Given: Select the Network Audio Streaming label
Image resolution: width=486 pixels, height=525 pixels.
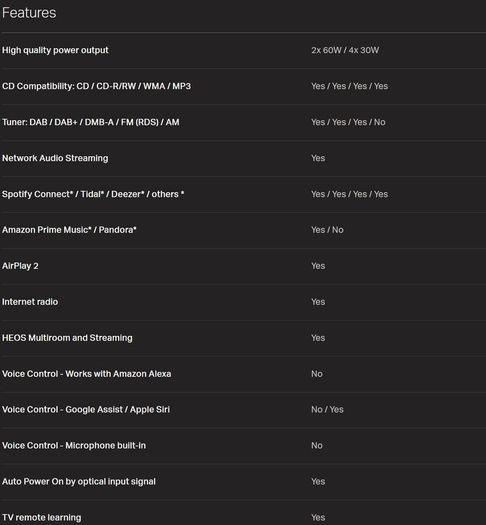Looking at the screenshot, I should pos(55,158).
